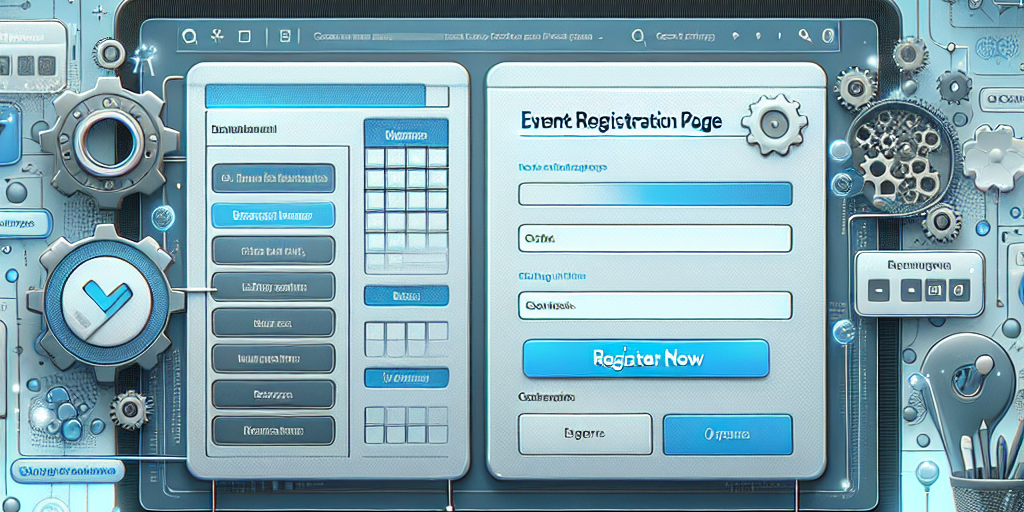Click the search magnifier icon at toolbar left
The width and height of the screenshot is (1024, 512).
[187, 37]
